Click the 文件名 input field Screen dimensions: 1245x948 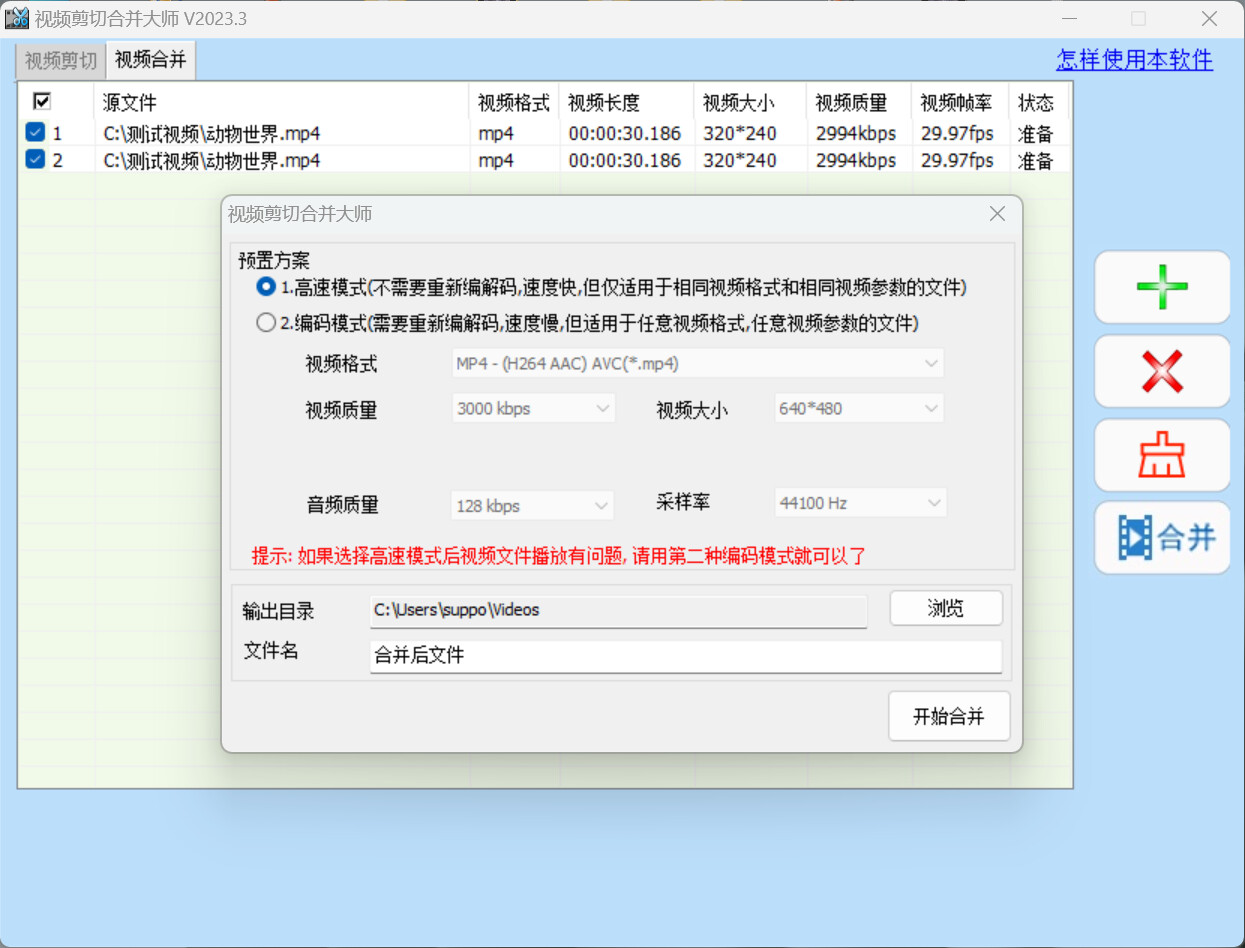pyautogui.click(x=686, y=656)
